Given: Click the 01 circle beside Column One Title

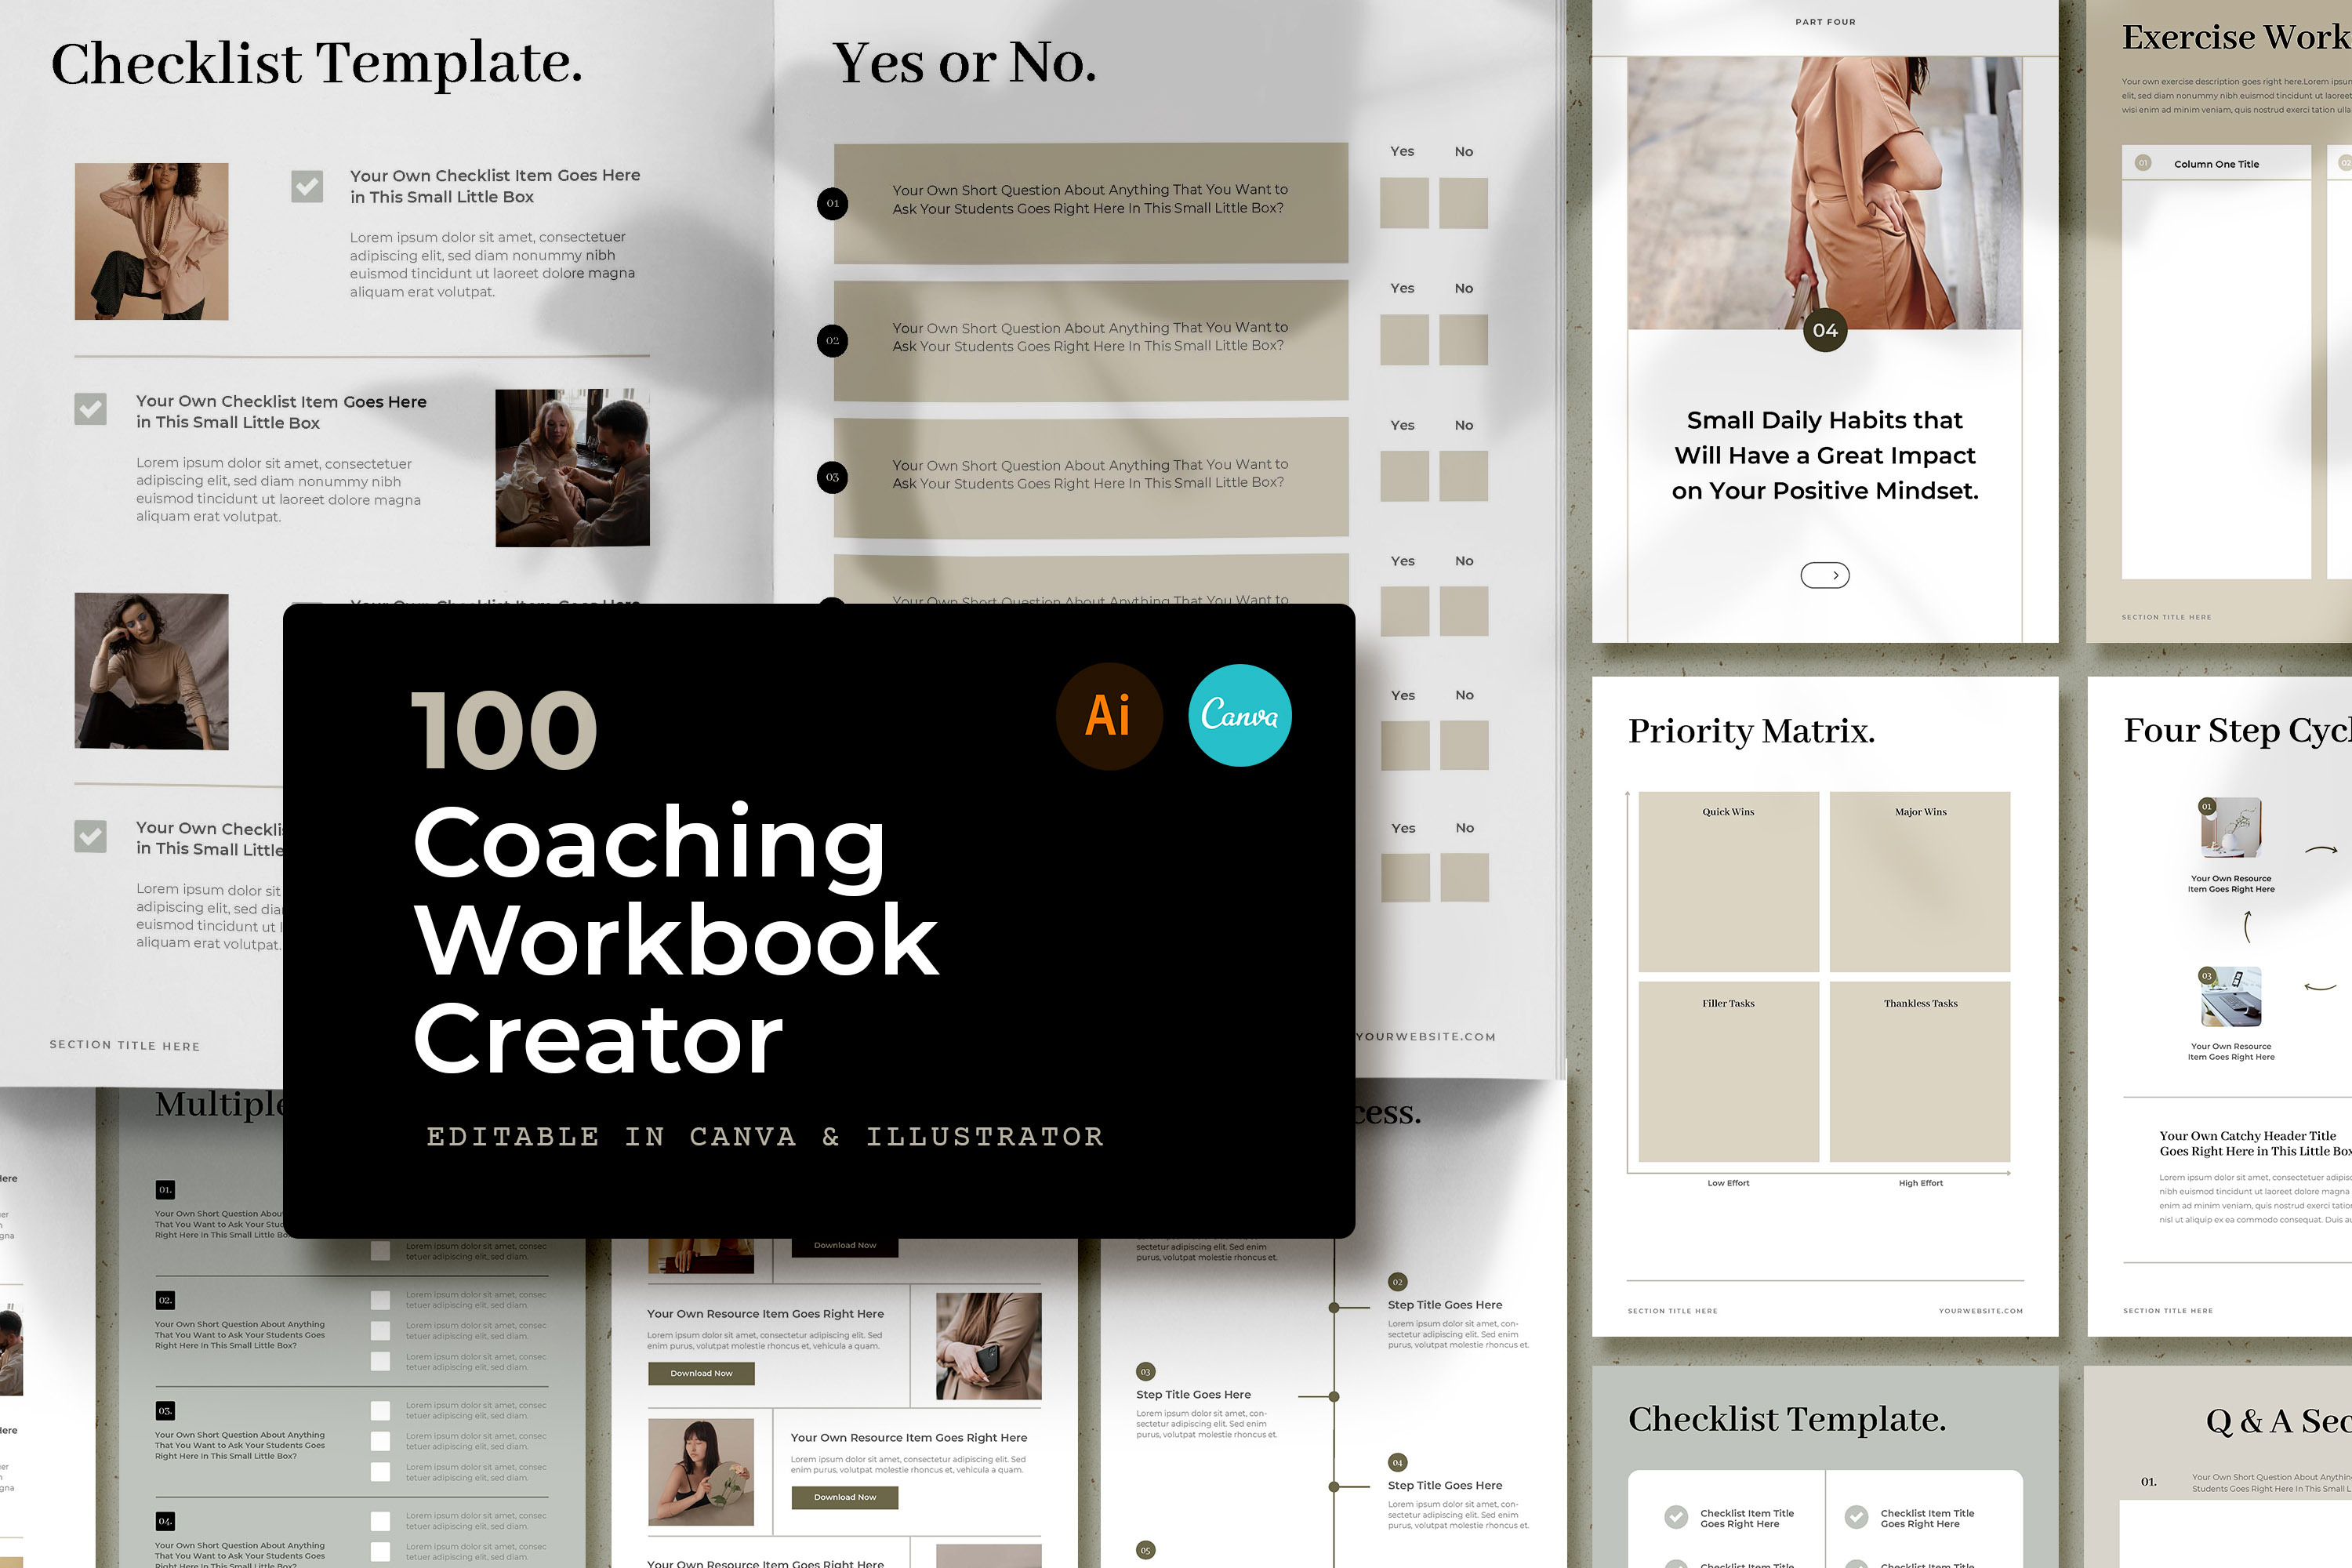Looking at the screenshot, I should click(x=2143, y=163).
